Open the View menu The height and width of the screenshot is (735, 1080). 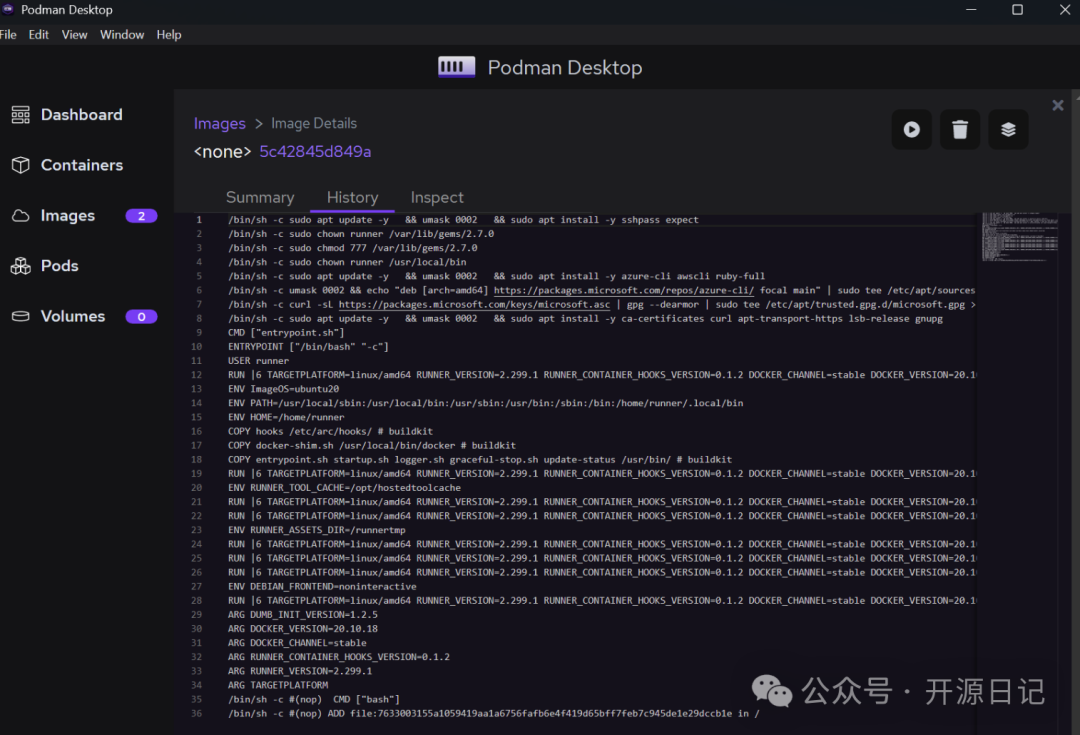(x=75, y=34)
